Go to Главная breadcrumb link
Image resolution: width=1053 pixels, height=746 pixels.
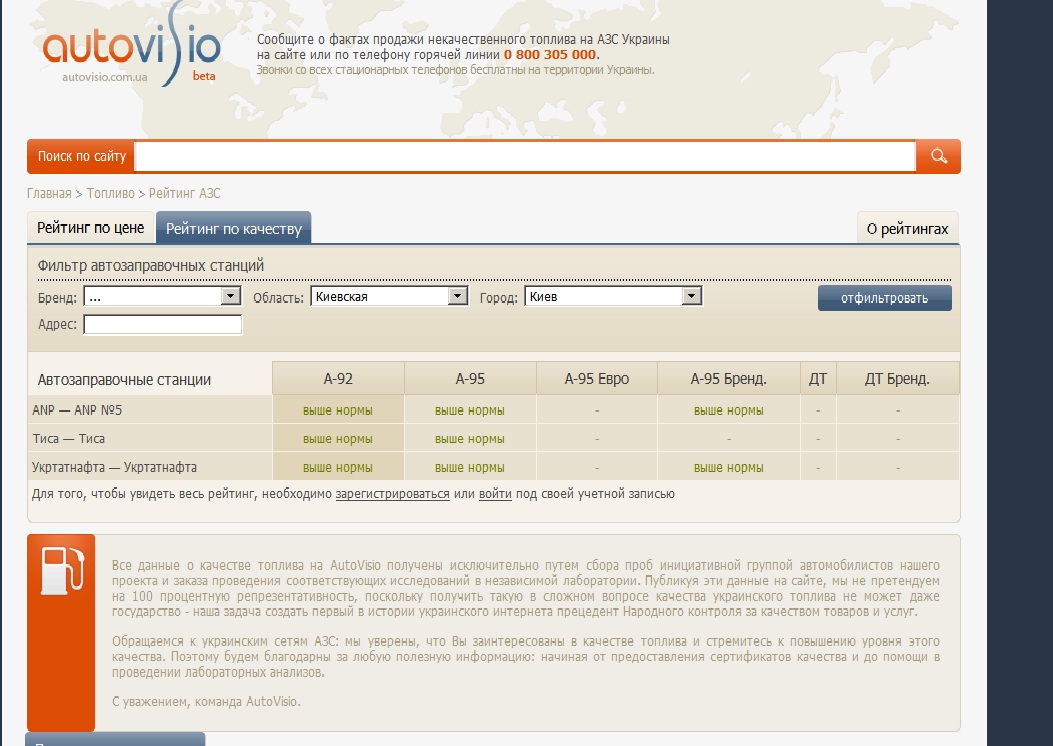[x=49, y=193]
